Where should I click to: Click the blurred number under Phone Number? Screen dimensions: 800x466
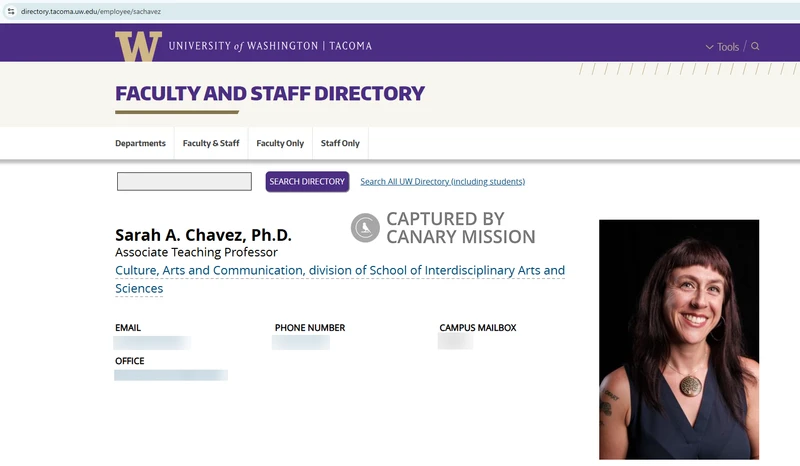[300, 343]
